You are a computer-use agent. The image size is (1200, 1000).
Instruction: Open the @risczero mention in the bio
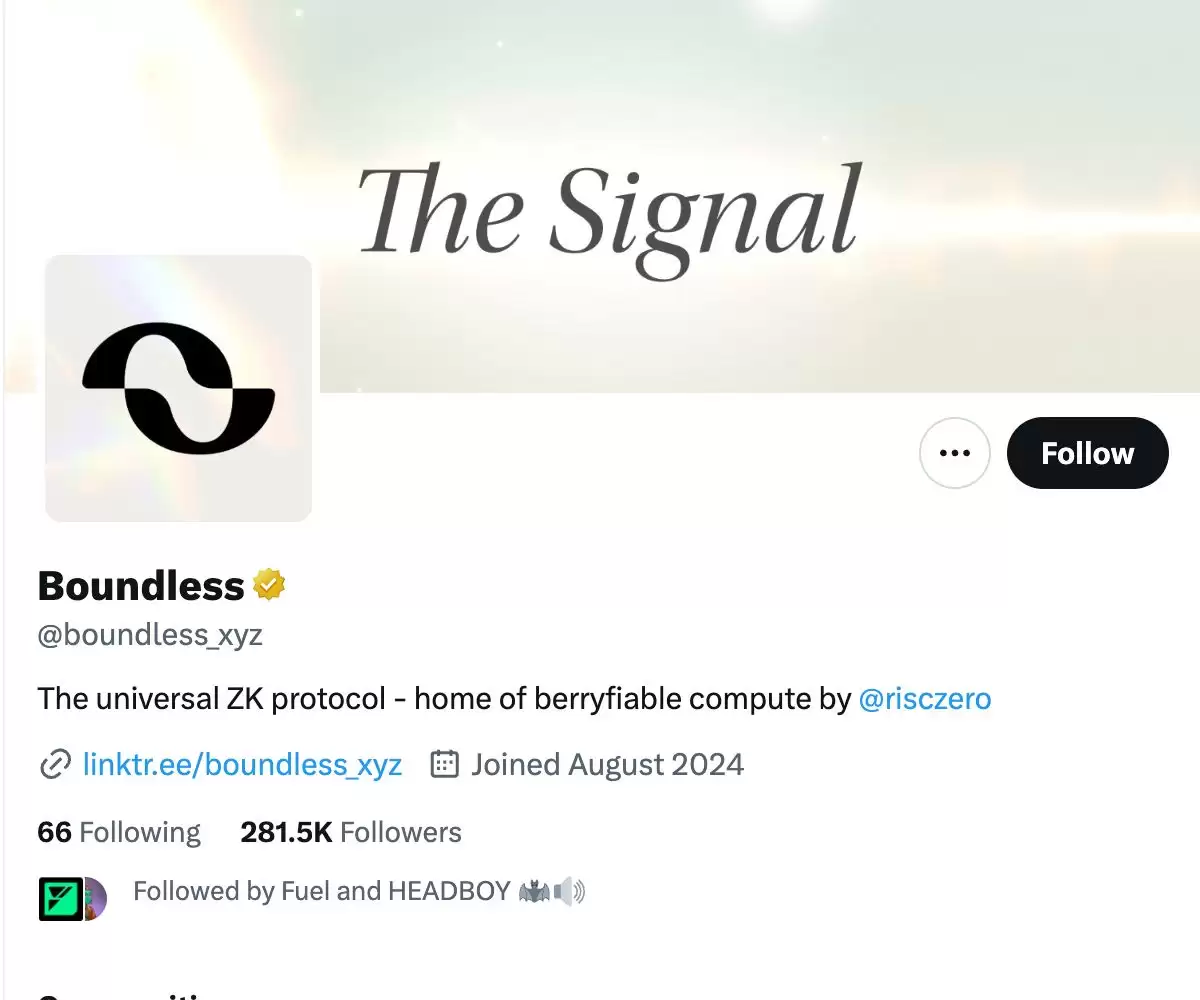click(x=925, y=699)
